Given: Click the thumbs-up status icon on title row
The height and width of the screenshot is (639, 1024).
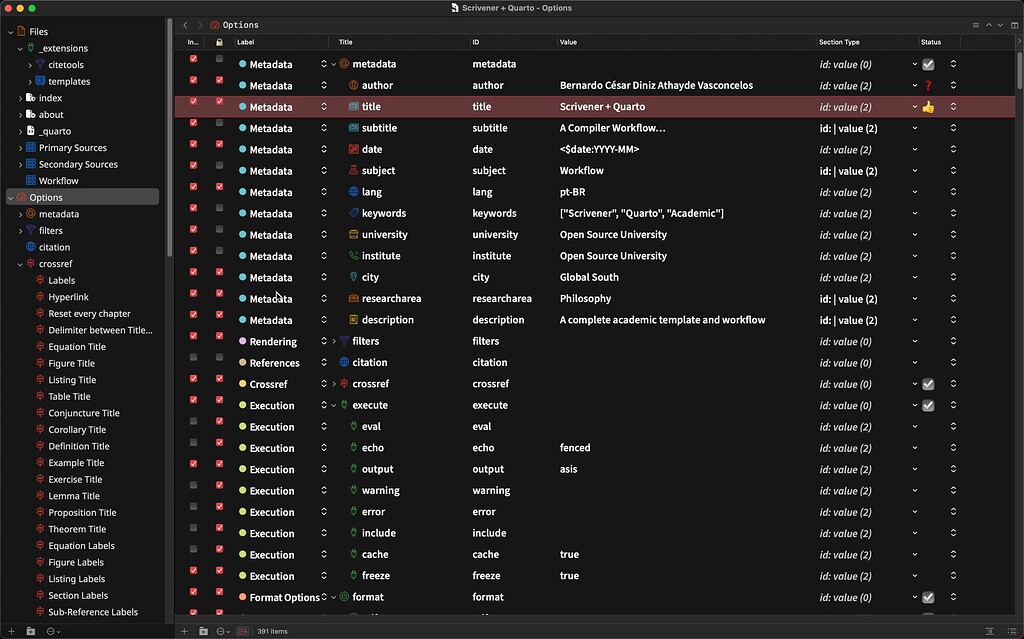Looking at the screenshot, I should tap(927, 106).
